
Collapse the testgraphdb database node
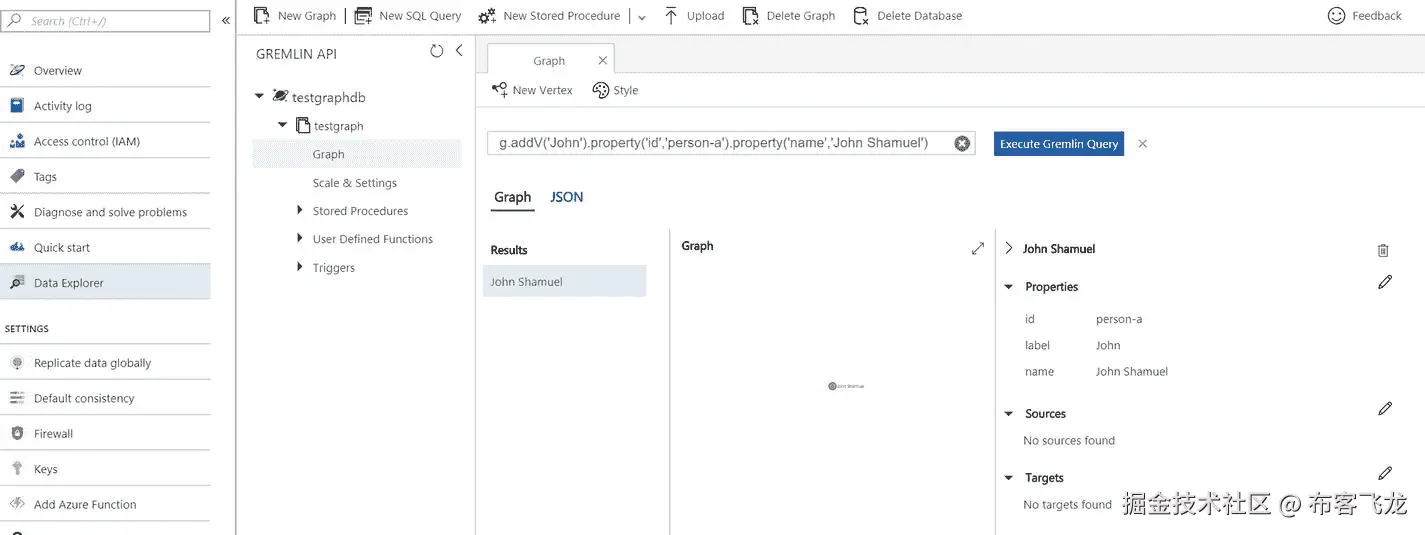pos(260,97)
